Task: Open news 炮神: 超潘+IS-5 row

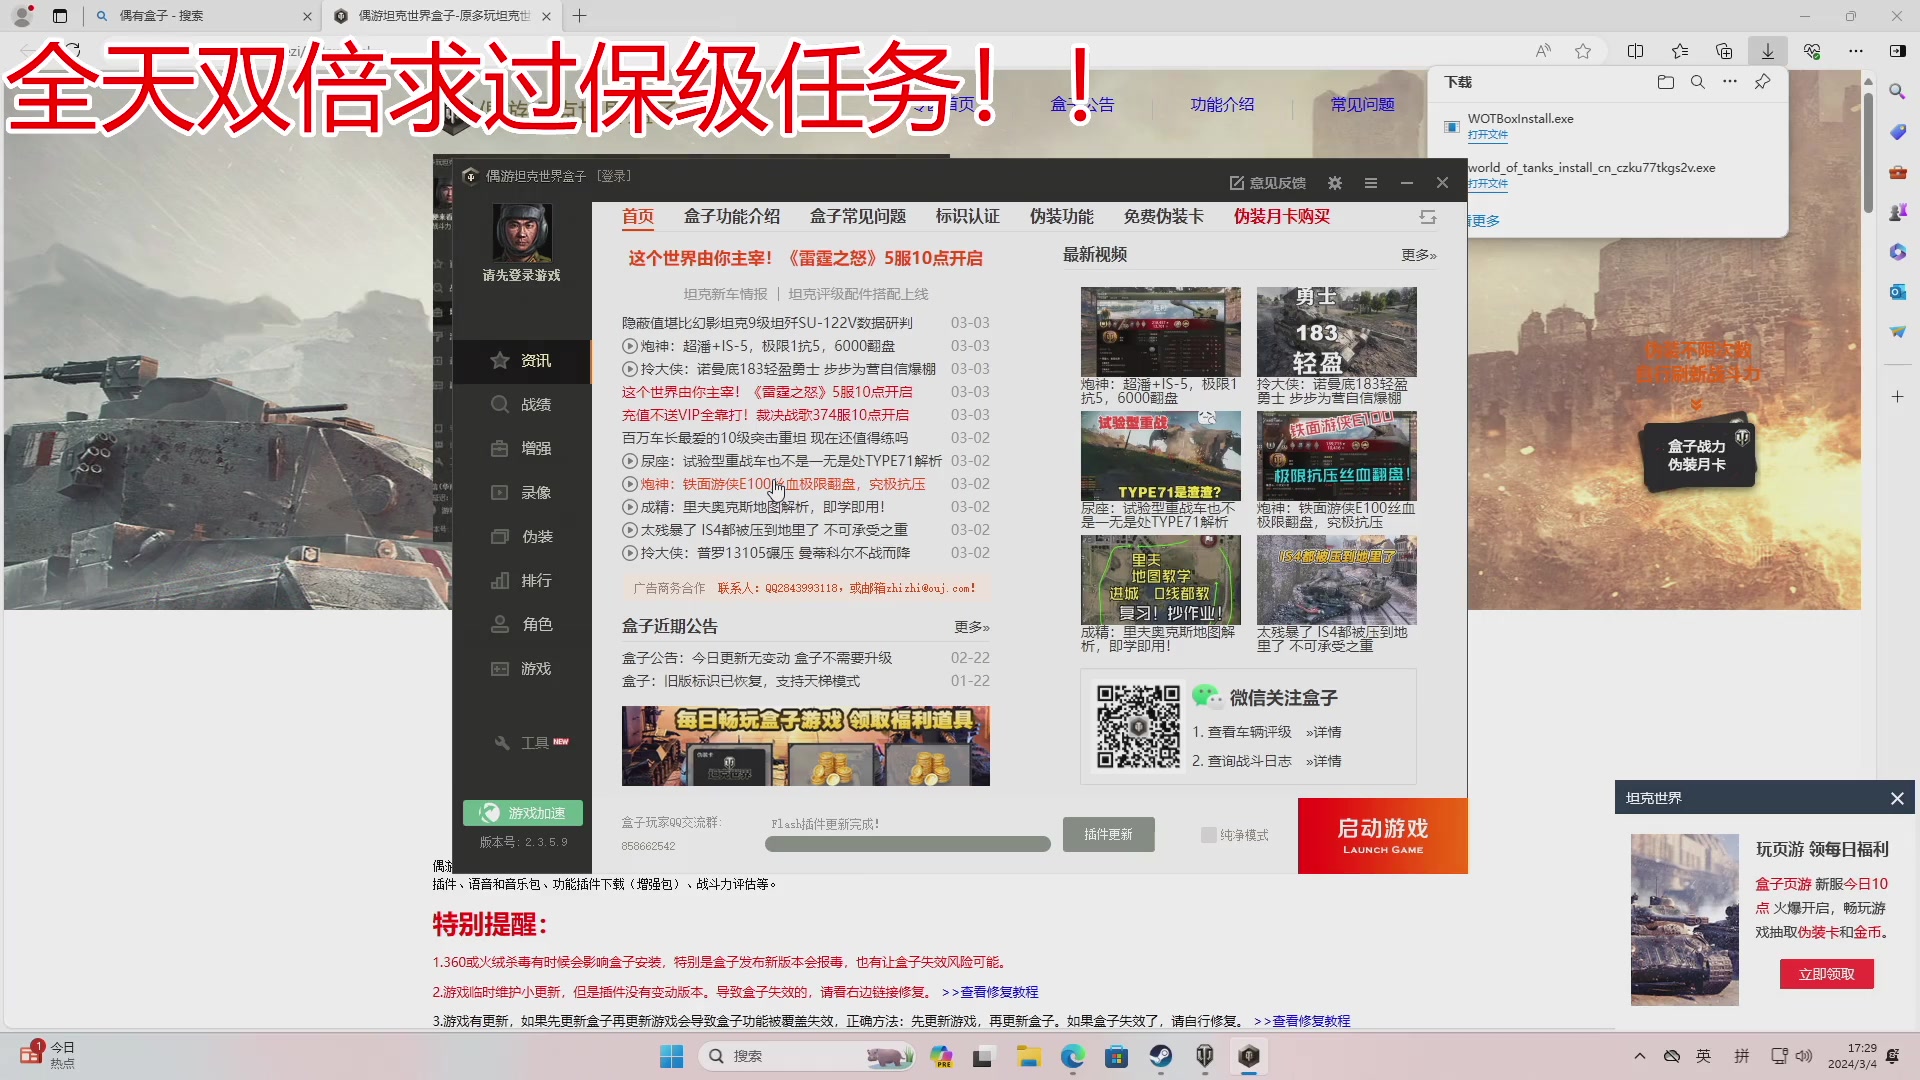Action: 768,346
